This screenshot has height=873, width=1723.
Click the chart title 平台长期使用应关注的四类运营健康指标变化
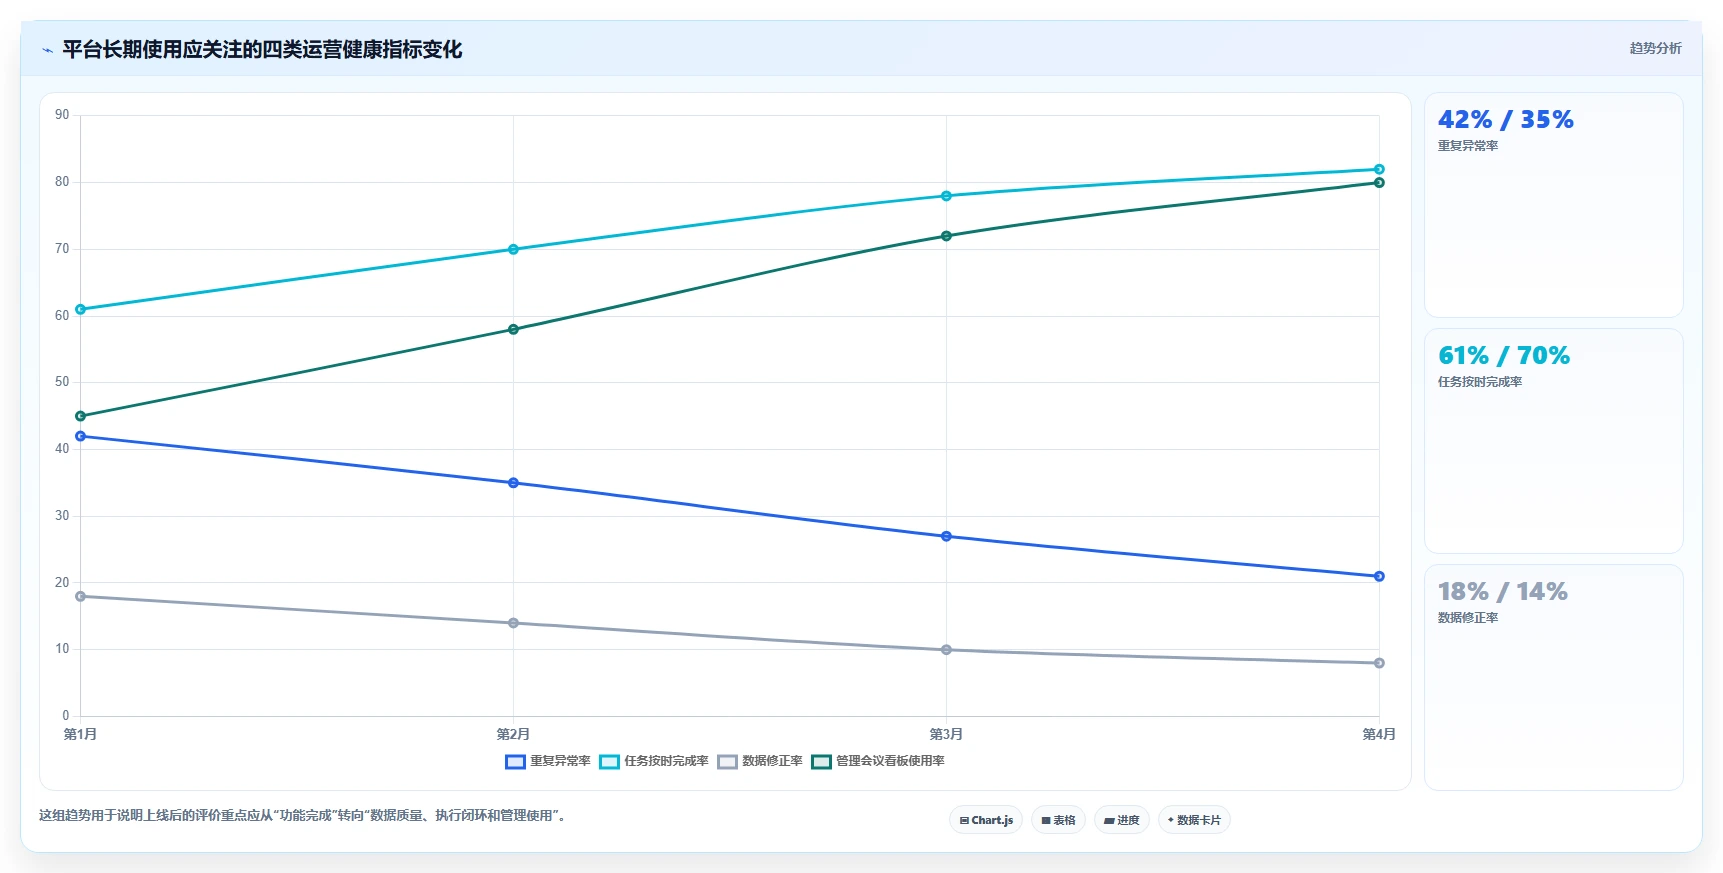tap(262, 50)
